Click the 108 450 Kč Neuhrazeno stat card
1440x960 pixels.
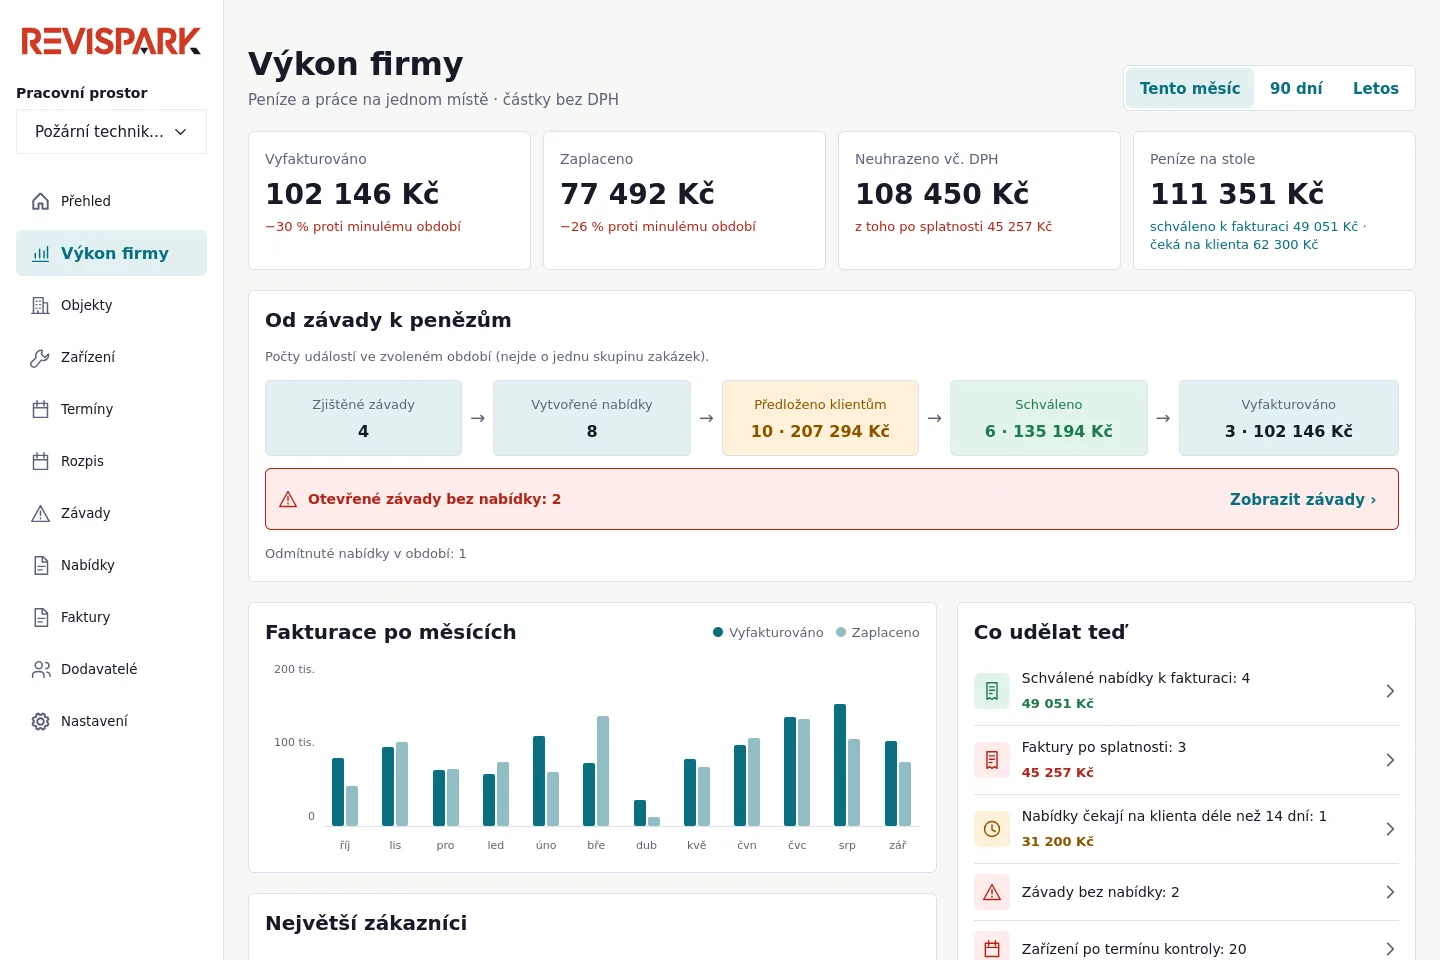pyautogui.click(x=979, y=200)
